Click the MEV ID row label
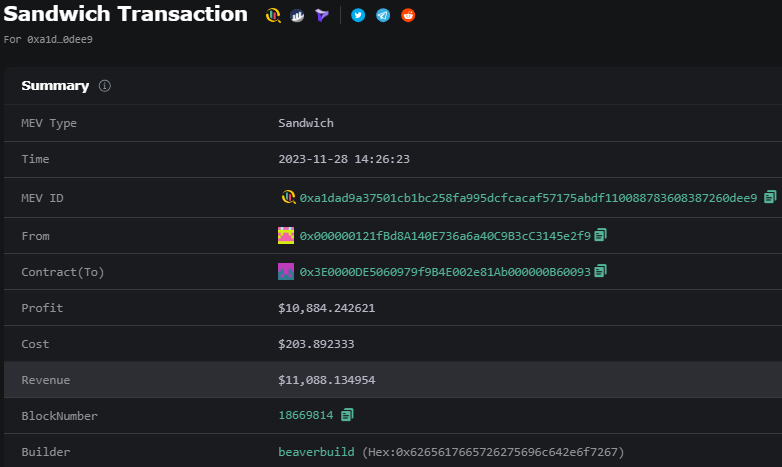782x467 pixels. (x=42, y=198)
